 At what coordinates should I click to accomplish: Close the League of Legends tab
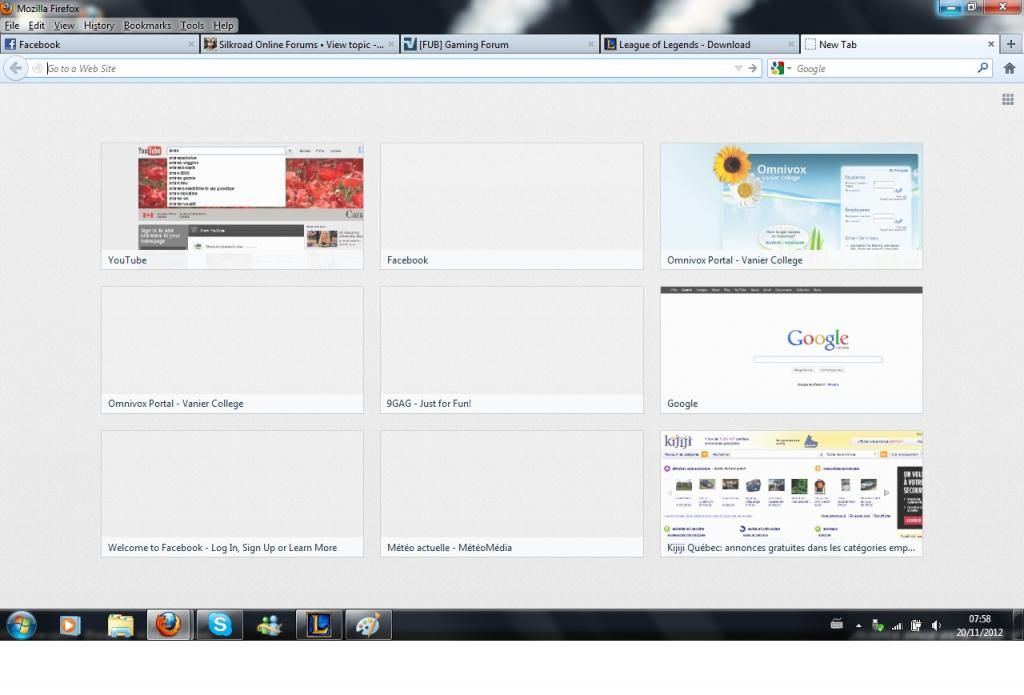pos(791,44)
